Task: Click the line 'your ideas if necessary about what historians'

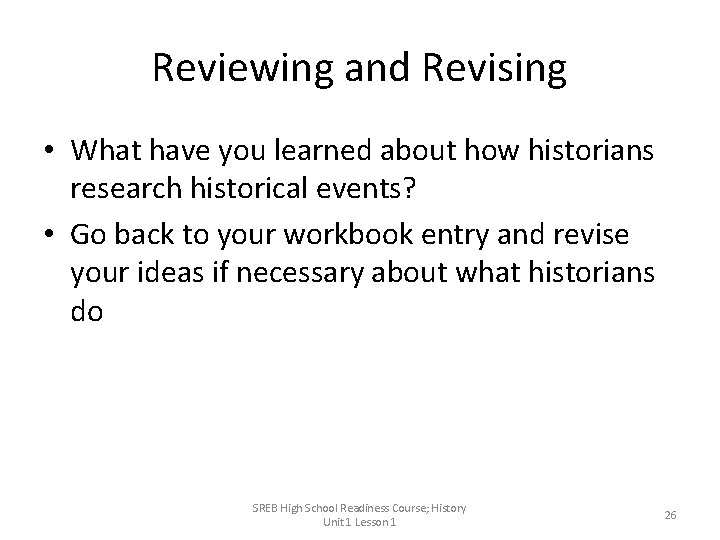Action: pos(362,273)
